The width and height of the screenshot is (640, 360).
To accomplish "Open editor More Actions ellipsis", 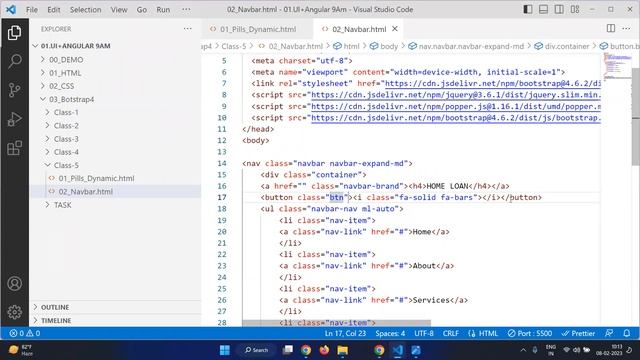I will coord(626,28).
